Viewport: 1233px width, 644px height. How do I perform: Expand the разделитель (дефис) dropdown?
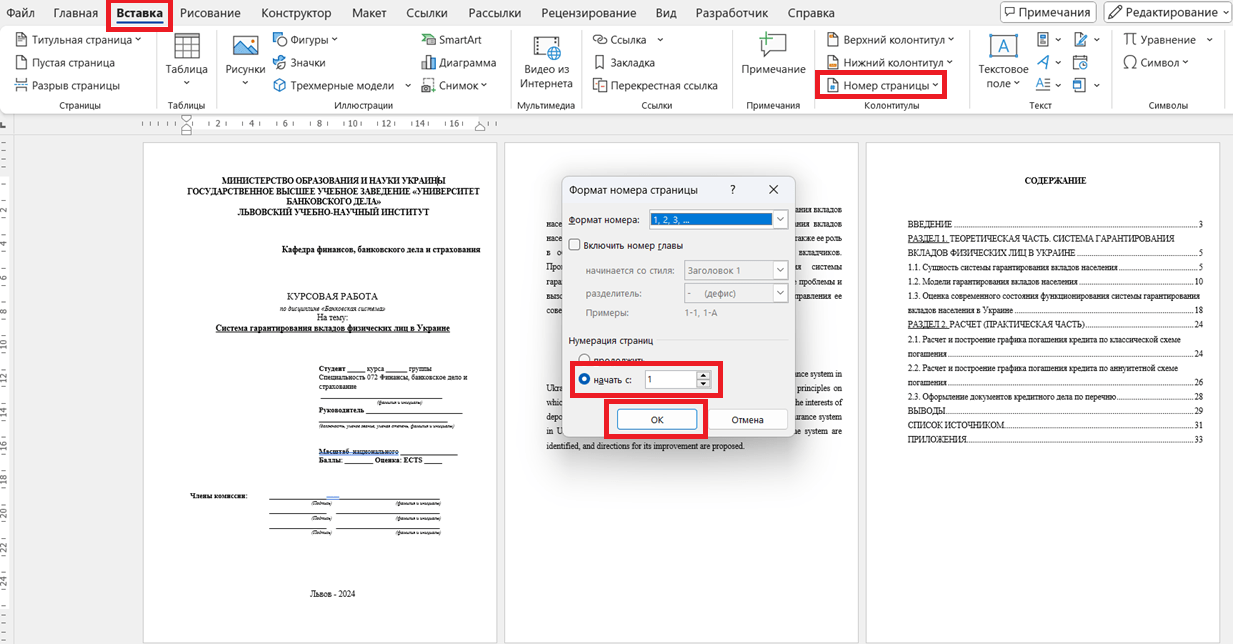780,293
